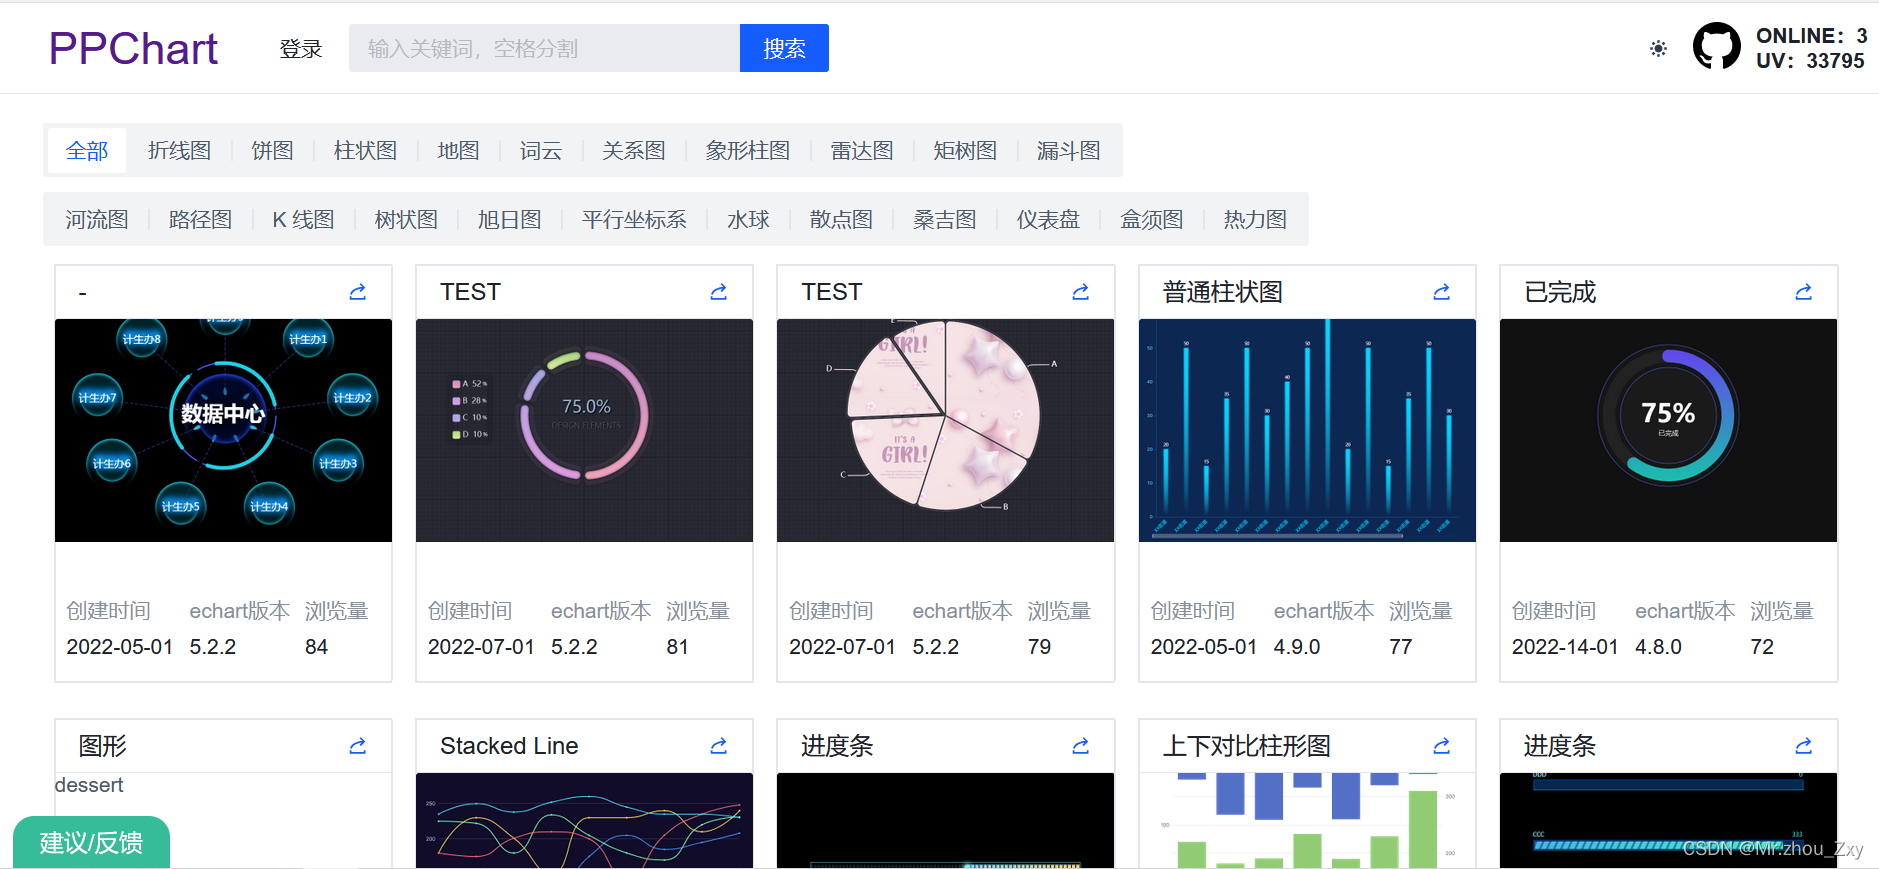Click the 已完成 card title
The image size is (1879, 869).
pyautogui.click(x=1560, y=292)
